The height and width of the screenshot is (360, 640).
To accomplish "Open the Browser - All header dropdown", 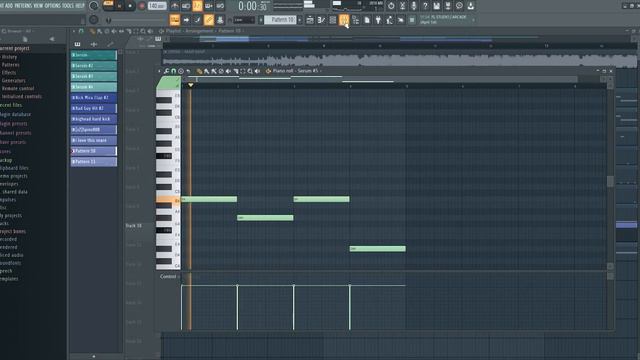I will (x=18, y=31).
